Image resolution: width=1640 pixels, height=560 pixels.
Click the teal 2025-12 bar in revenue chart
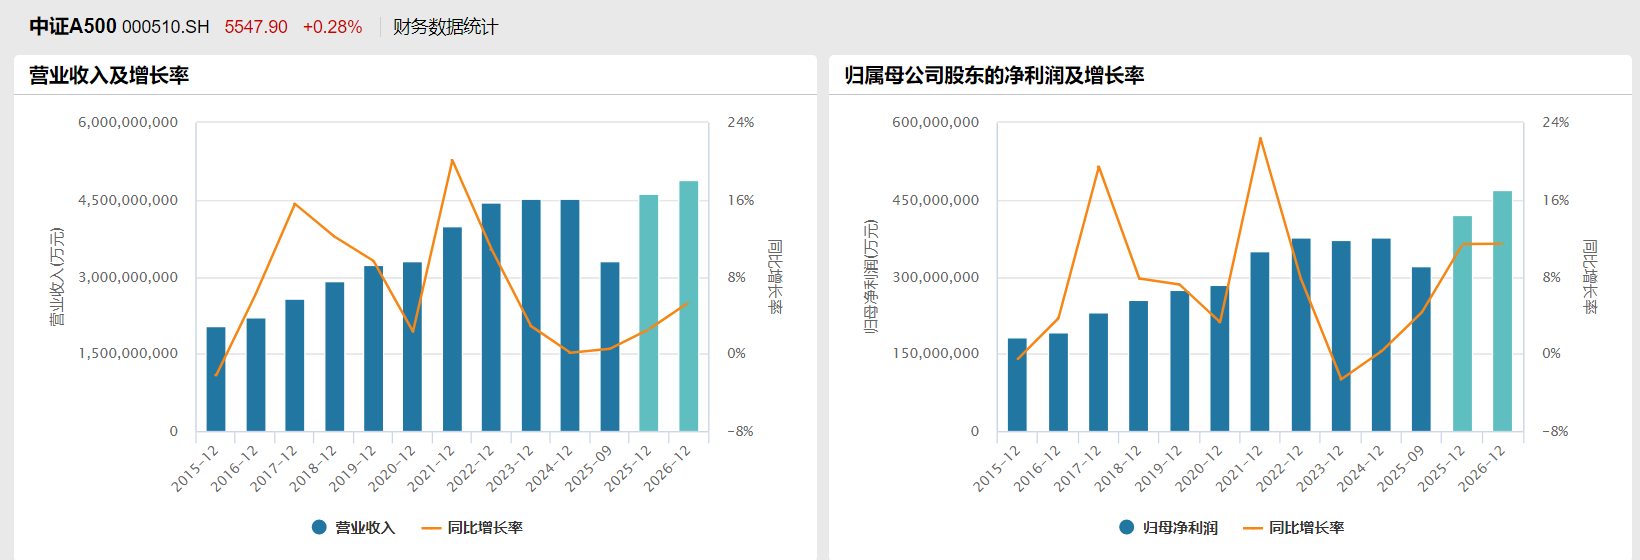(x=649, y=313)
